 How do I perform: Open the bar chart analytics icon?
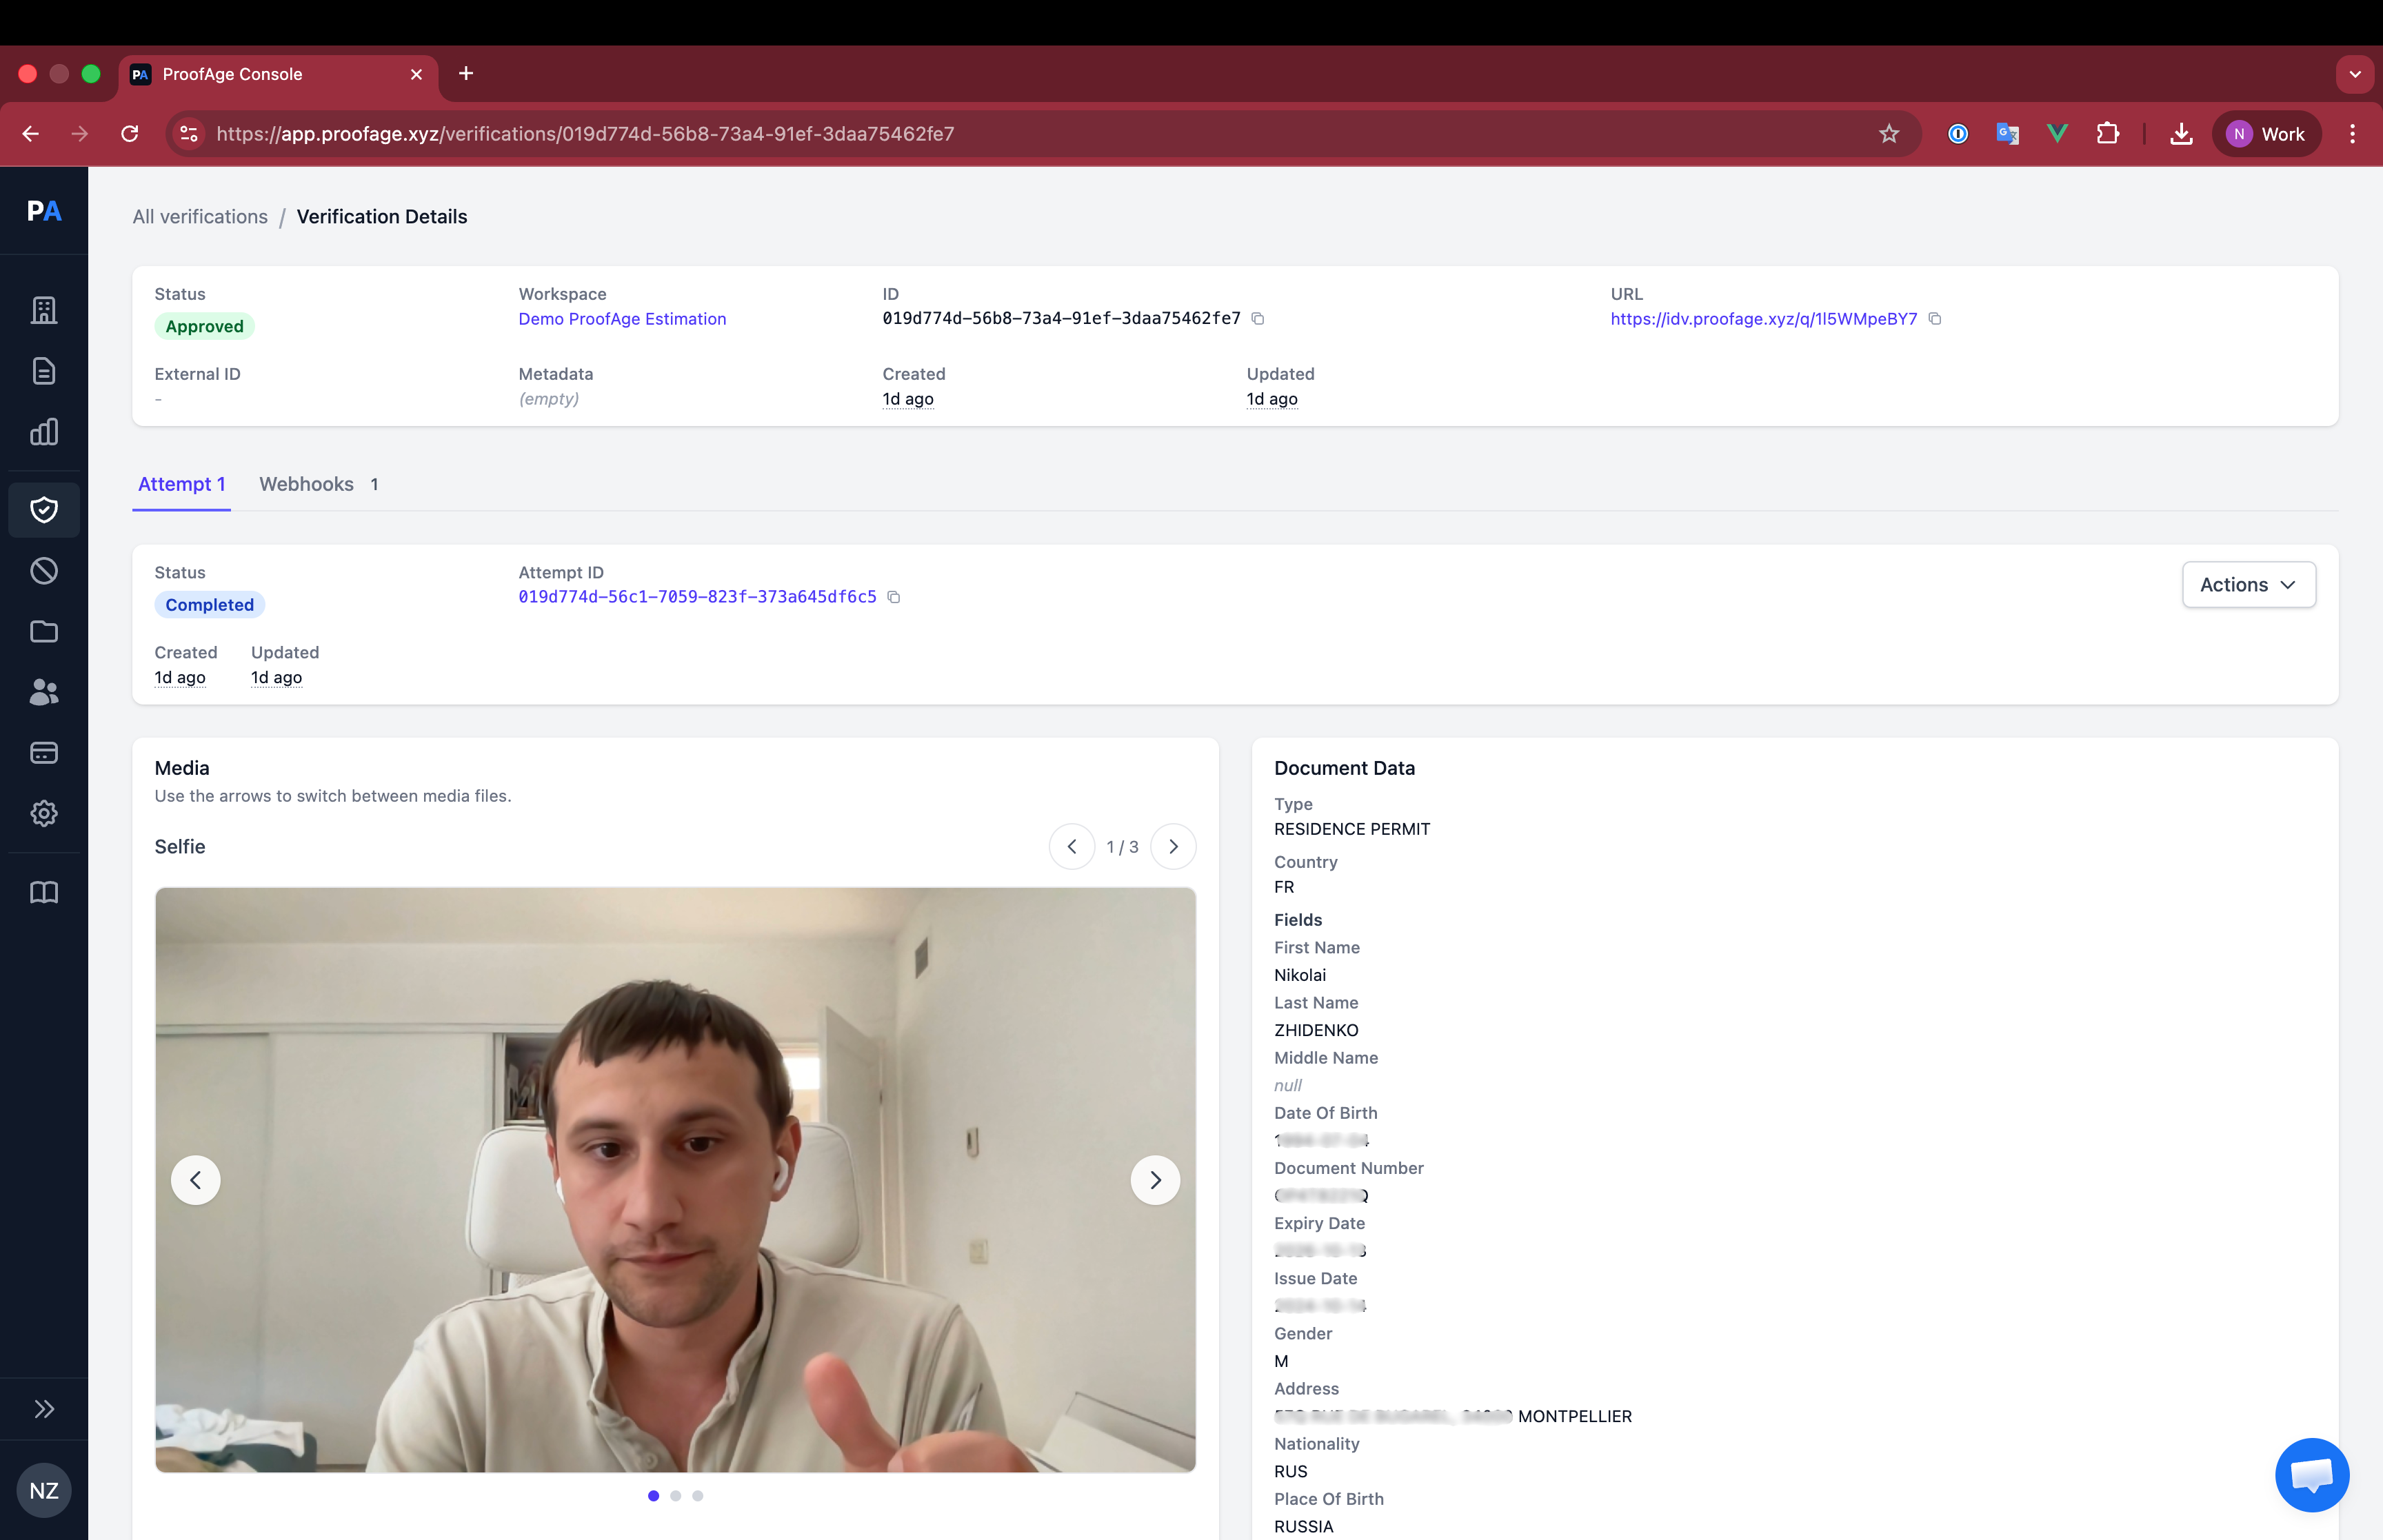pos(44,432)
